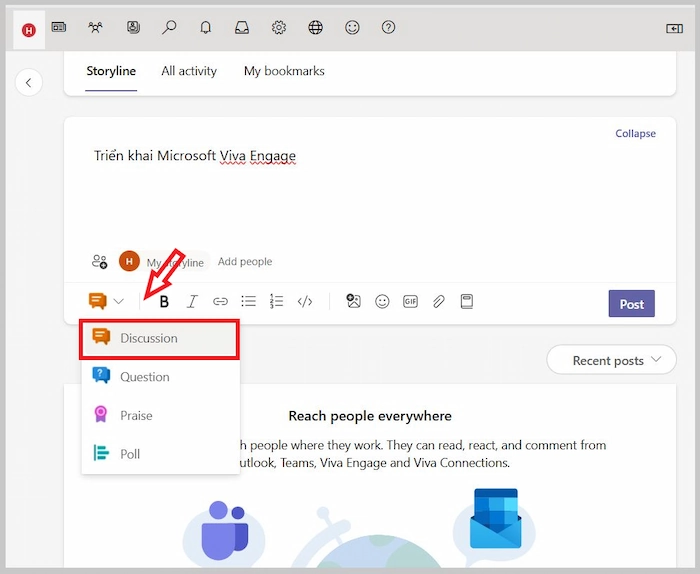Click the Collapse link in the composer
The image size is (700, 574).
pos(635,133)
